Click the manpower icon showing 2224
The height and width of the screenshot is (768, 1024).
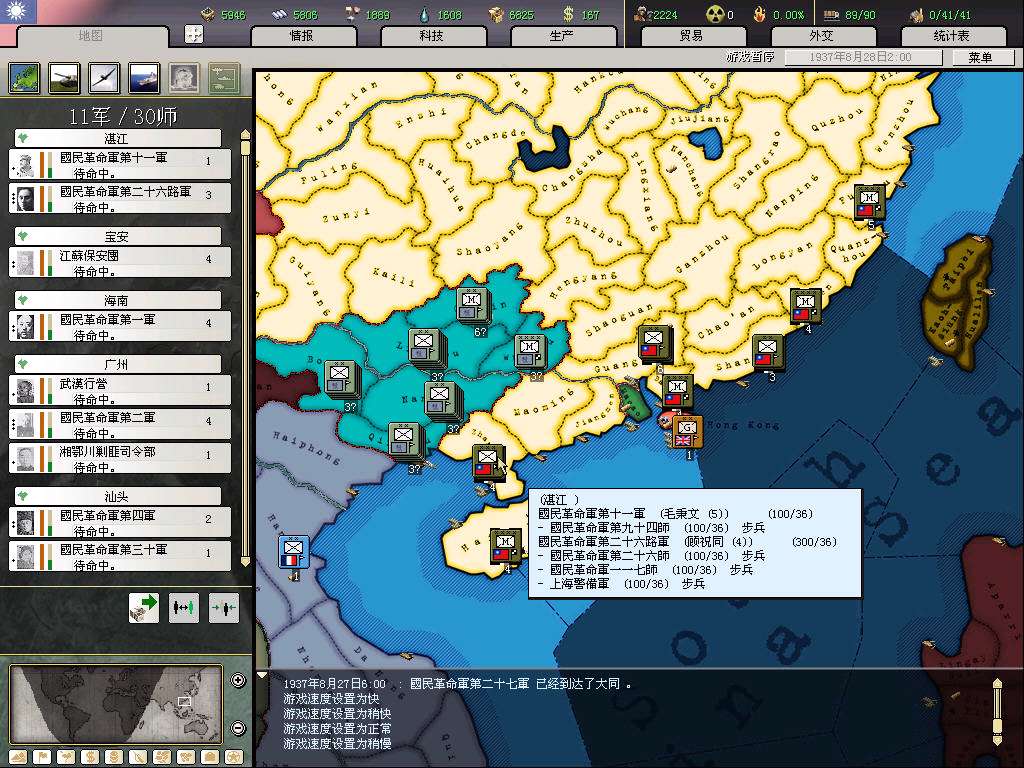pyautogui.click(x=643, y=14)
